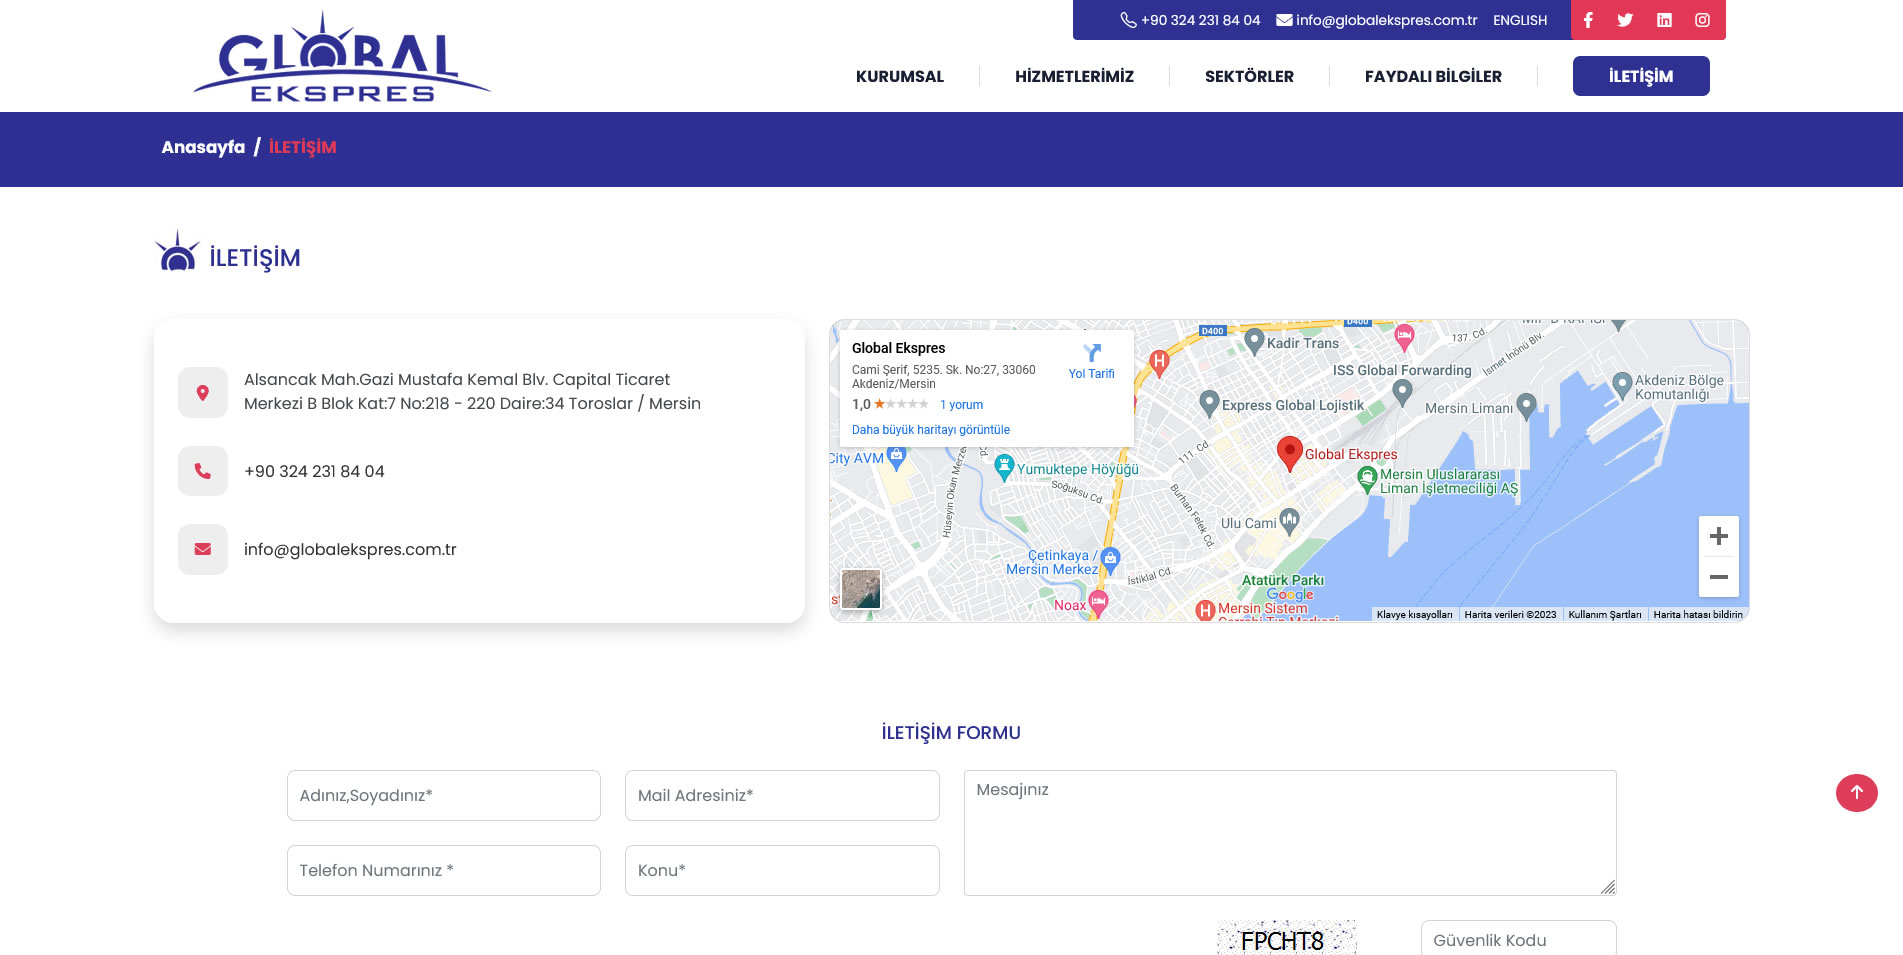Click the phone icon in top bar
This screenshot has height=955, width=1903.
(x=1128, y=20)
